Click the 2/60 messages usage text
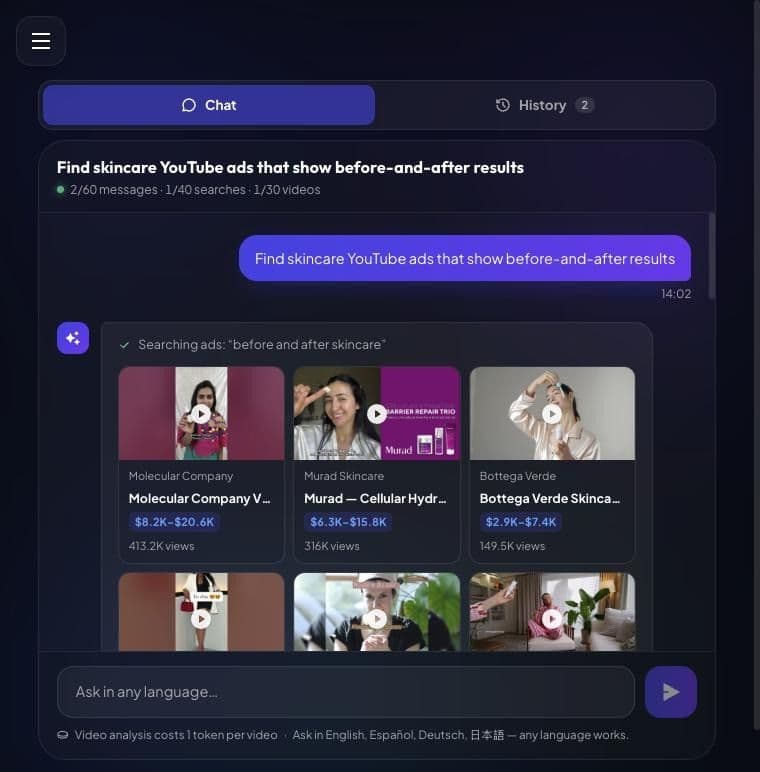760x772 pixels. pos(114,190)
